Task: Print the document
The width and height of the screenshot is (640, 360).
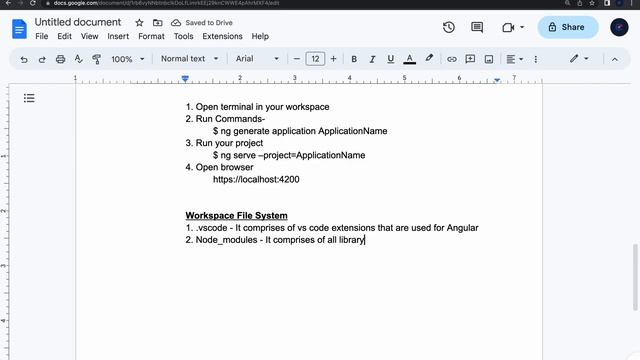Action: pyautogui.click(x=60, y=59)
